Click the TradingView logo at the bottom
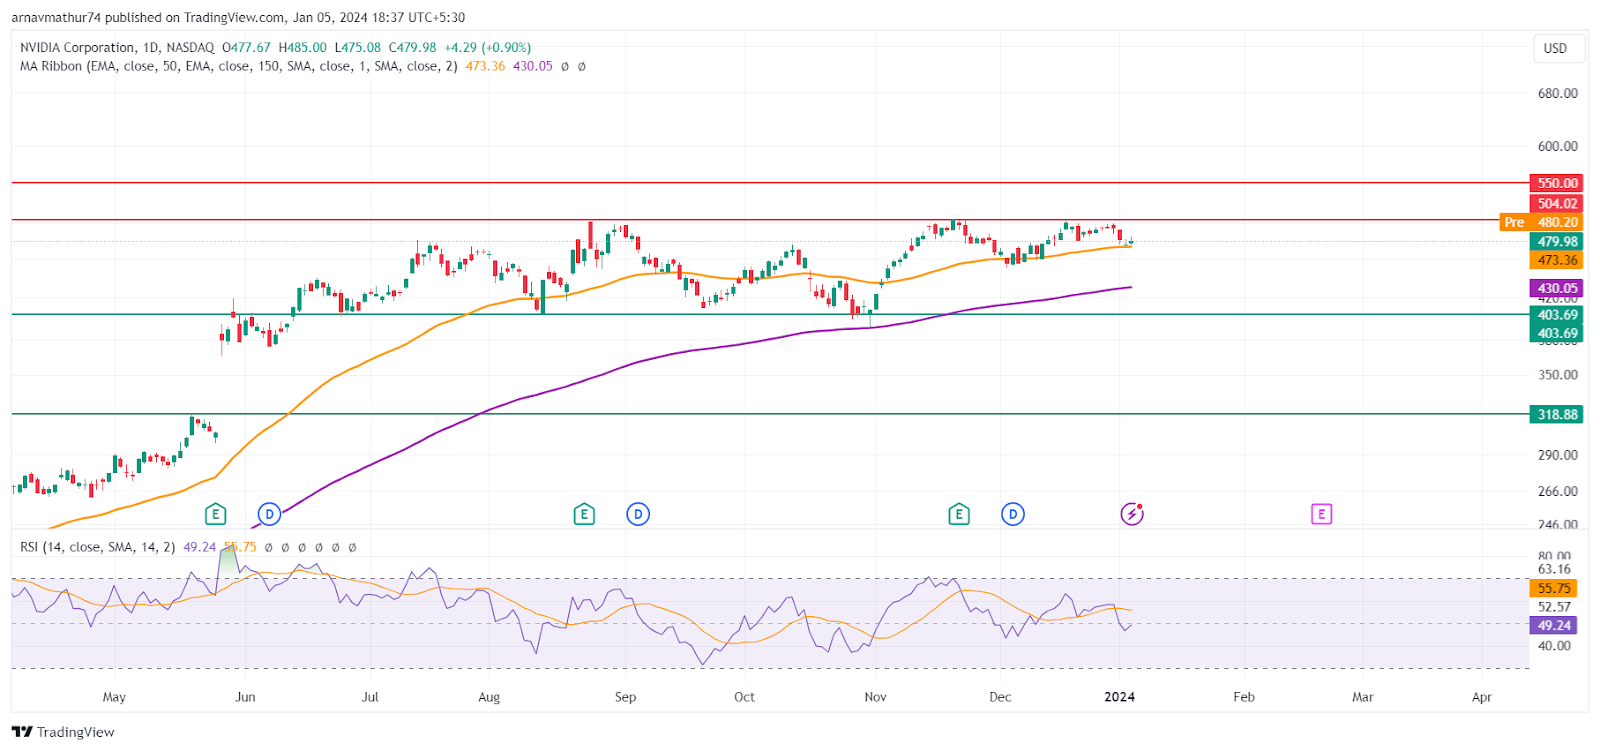The height and width of the screenshot is (751, 1600). [63, 732]
